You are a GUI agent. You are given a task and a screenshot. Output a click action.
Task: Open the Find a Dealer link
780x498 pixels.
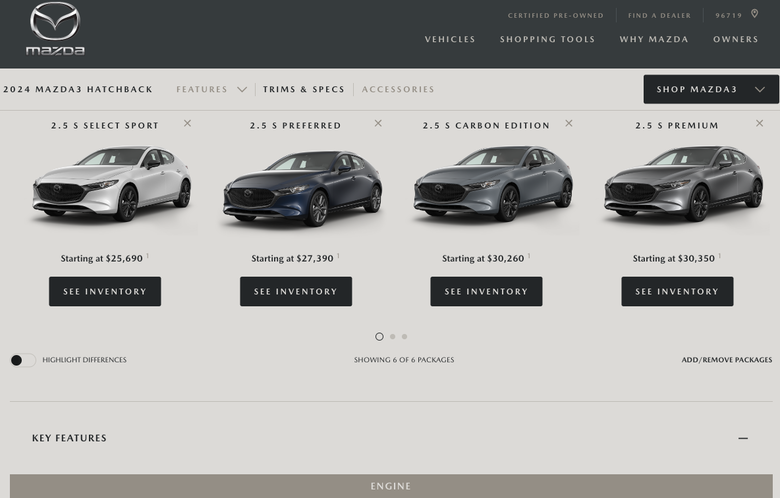pyautogui.click(x=659, y=15)
